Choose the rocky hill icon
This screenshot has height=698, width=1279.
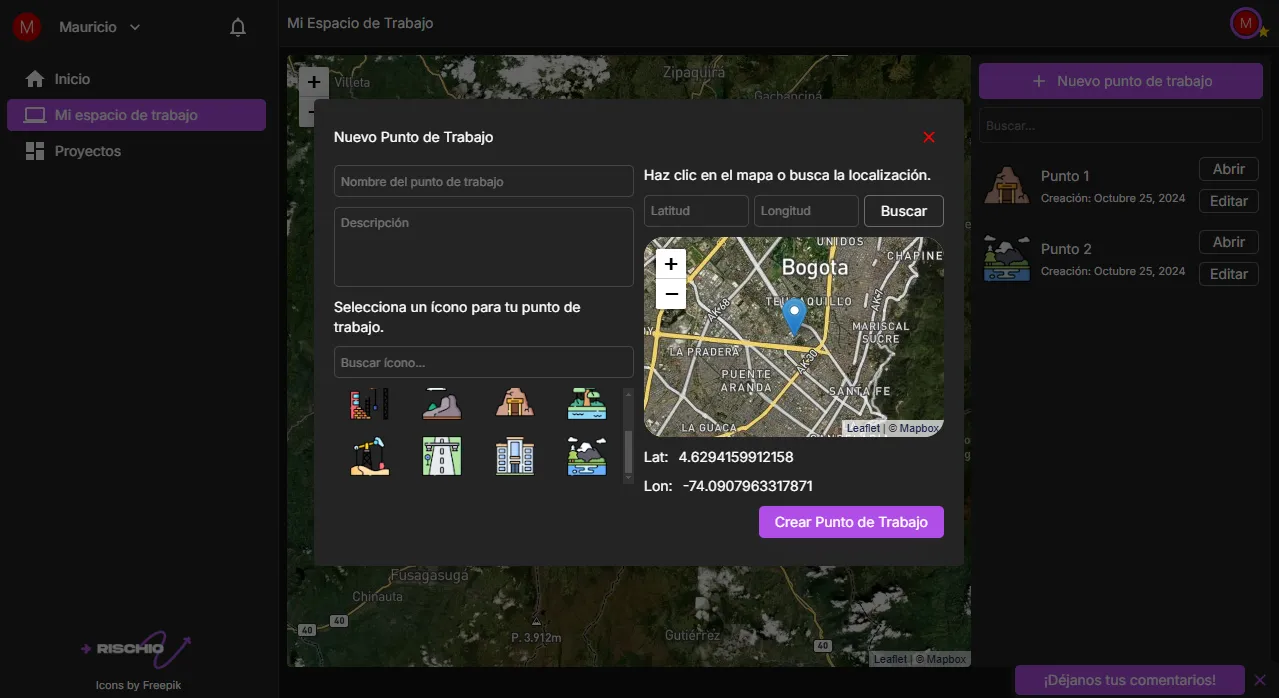[441, 403]
